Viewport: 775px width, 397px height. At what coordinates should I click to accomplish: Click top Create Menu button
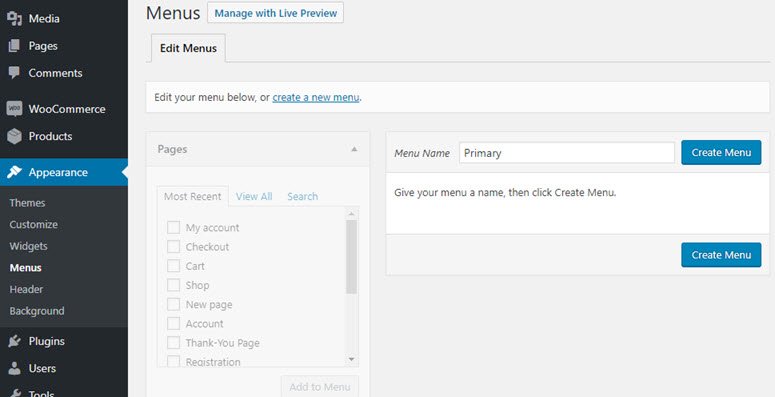[x=721, y=153]
